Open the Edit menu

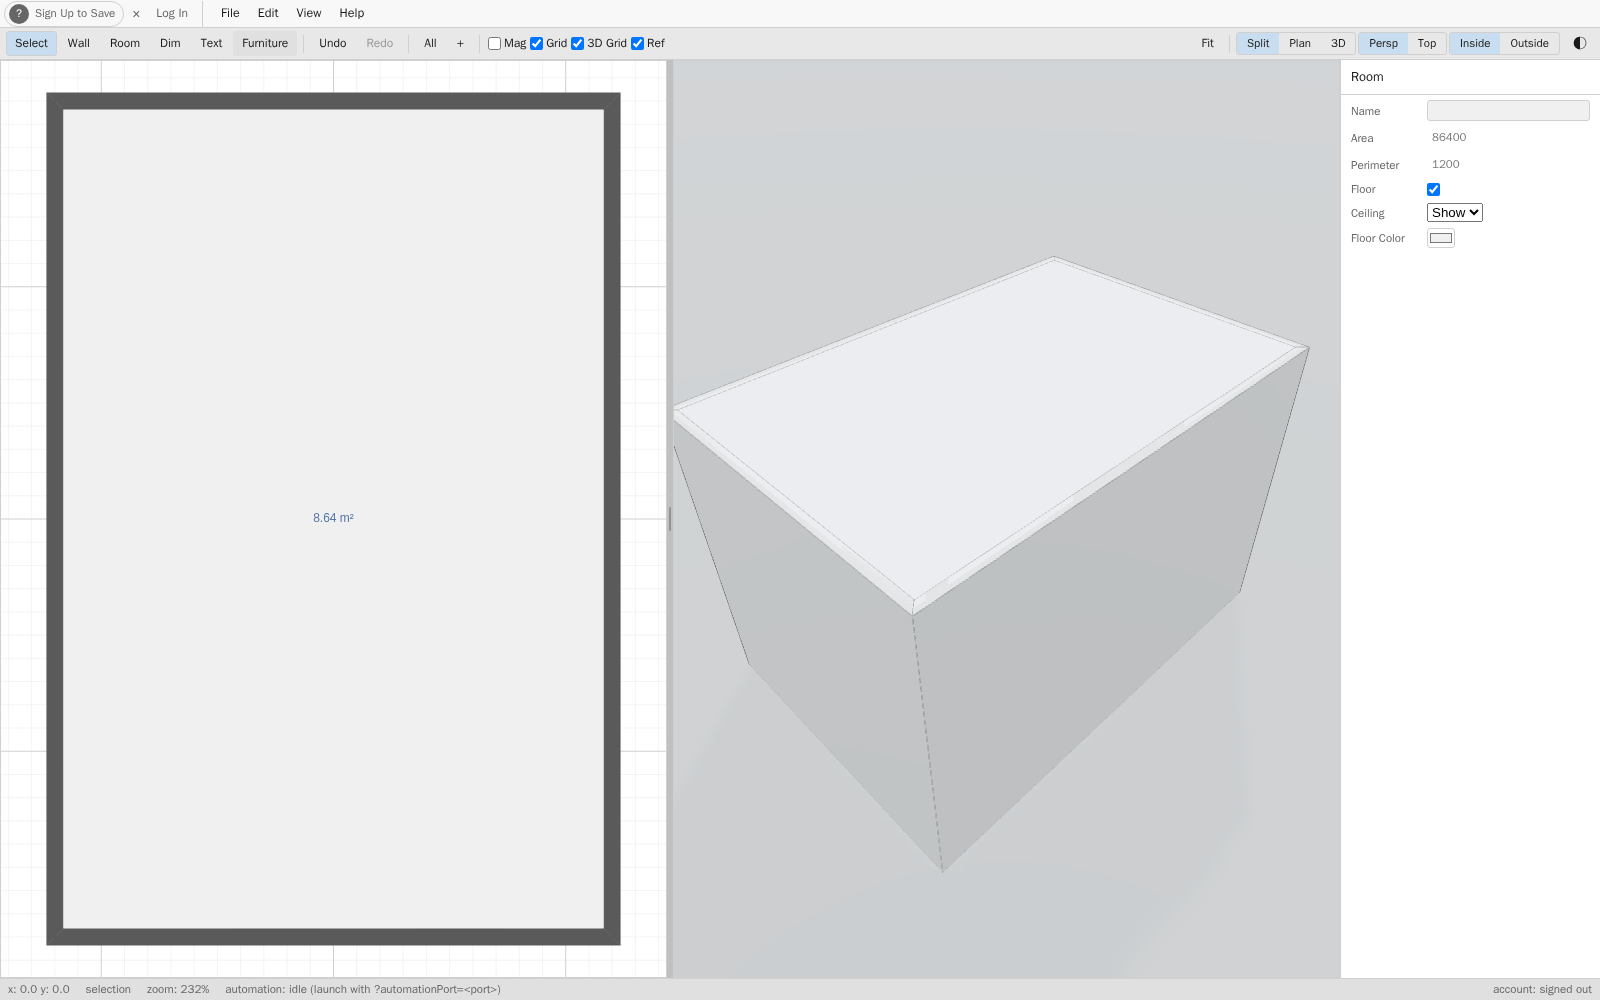click(x=268, y=14)
